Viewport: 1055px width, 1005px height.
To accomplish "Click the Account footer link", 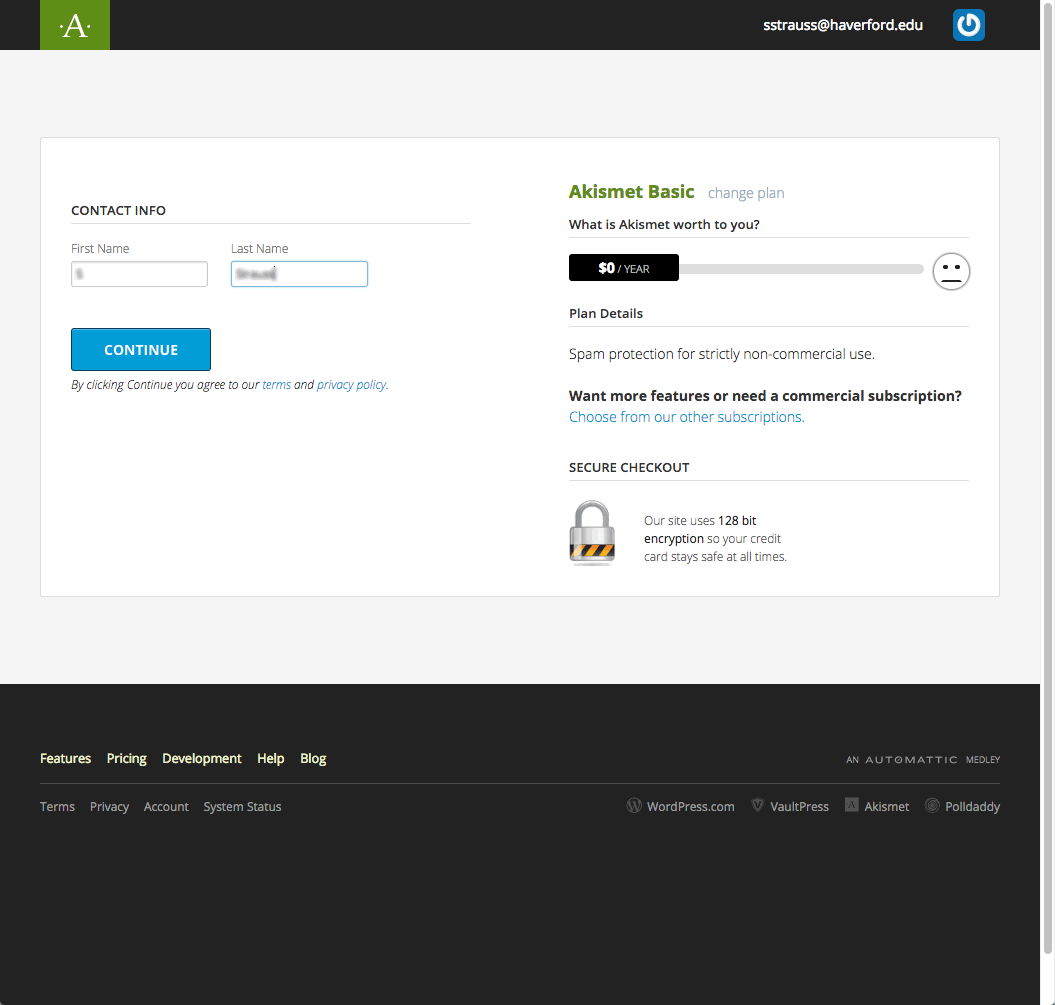I will (166, 807).
